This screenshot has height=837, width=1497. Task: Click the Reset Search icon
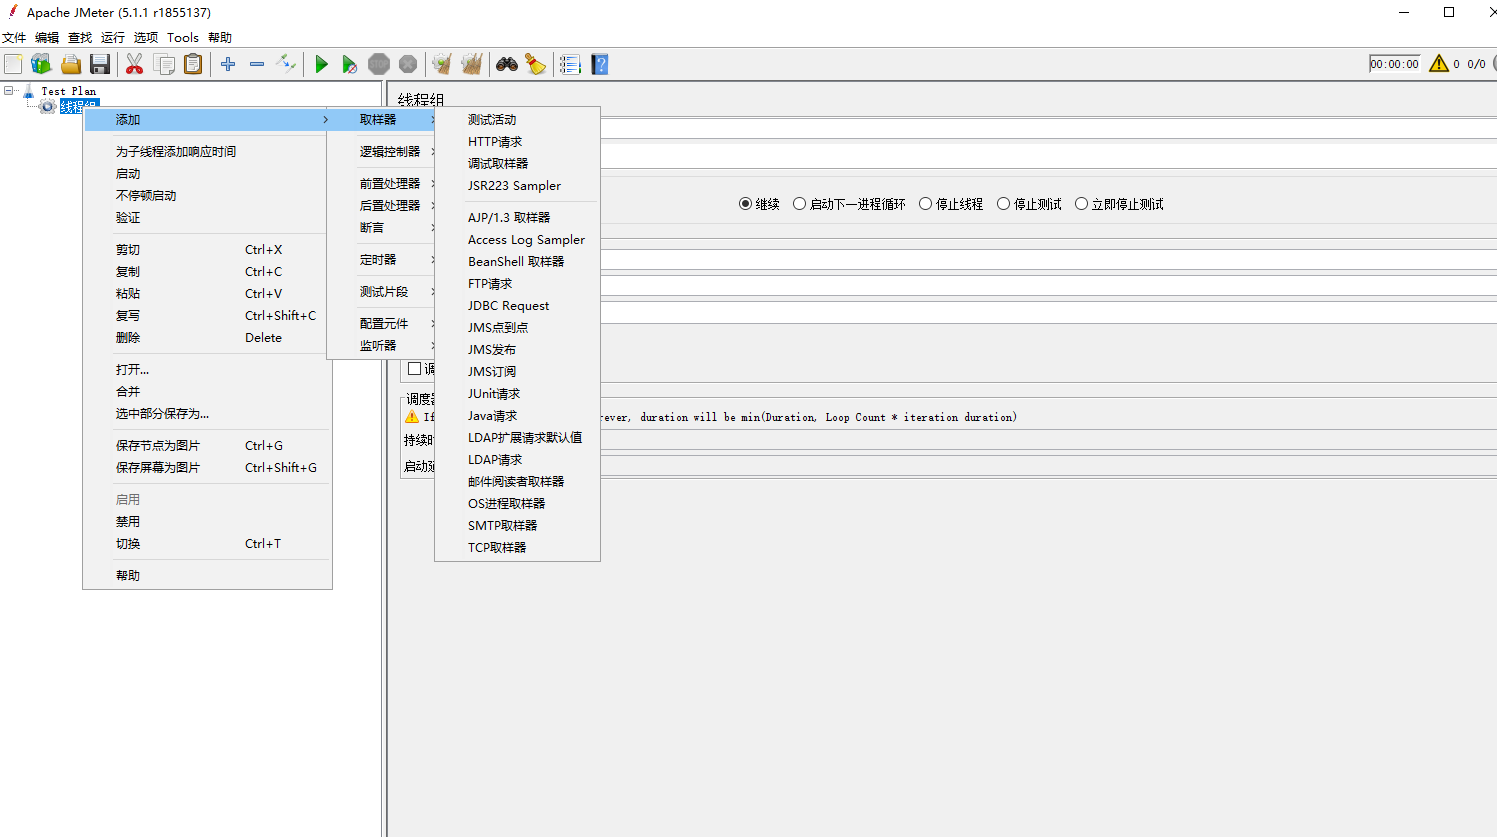[x=536, y=64]
